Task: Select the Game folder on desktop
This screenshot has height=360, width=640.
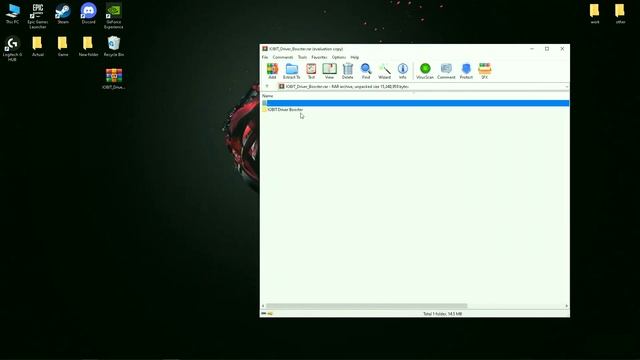Action: coord(63,46)
